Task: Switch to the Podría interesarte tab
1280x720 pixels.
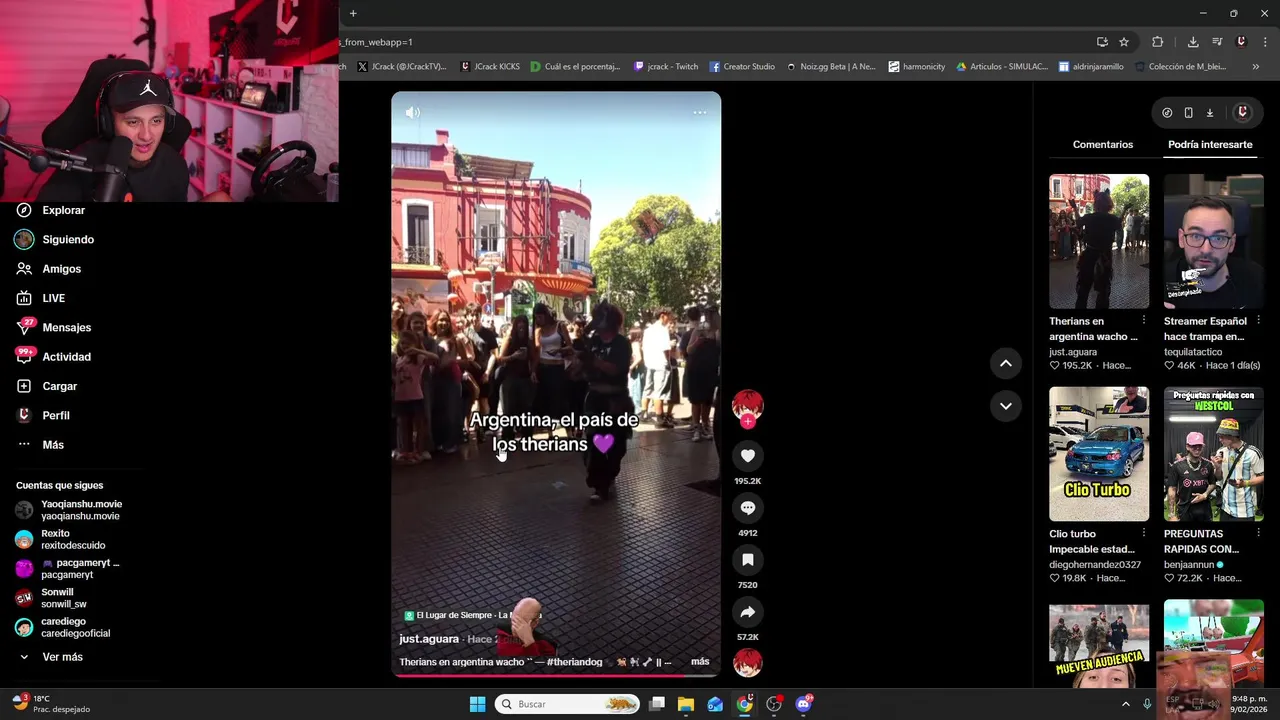Action: (1210, 145)
